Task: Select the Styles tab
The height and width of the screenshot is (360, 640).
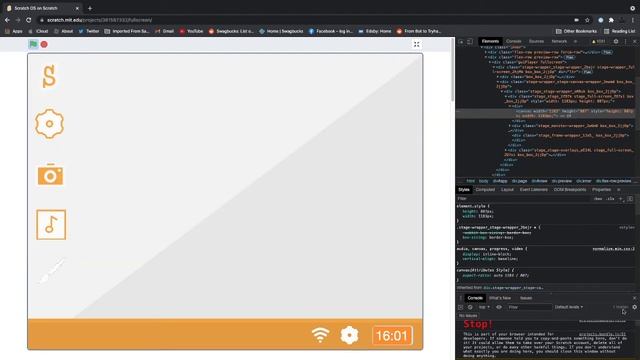Action: pos(464,190)
